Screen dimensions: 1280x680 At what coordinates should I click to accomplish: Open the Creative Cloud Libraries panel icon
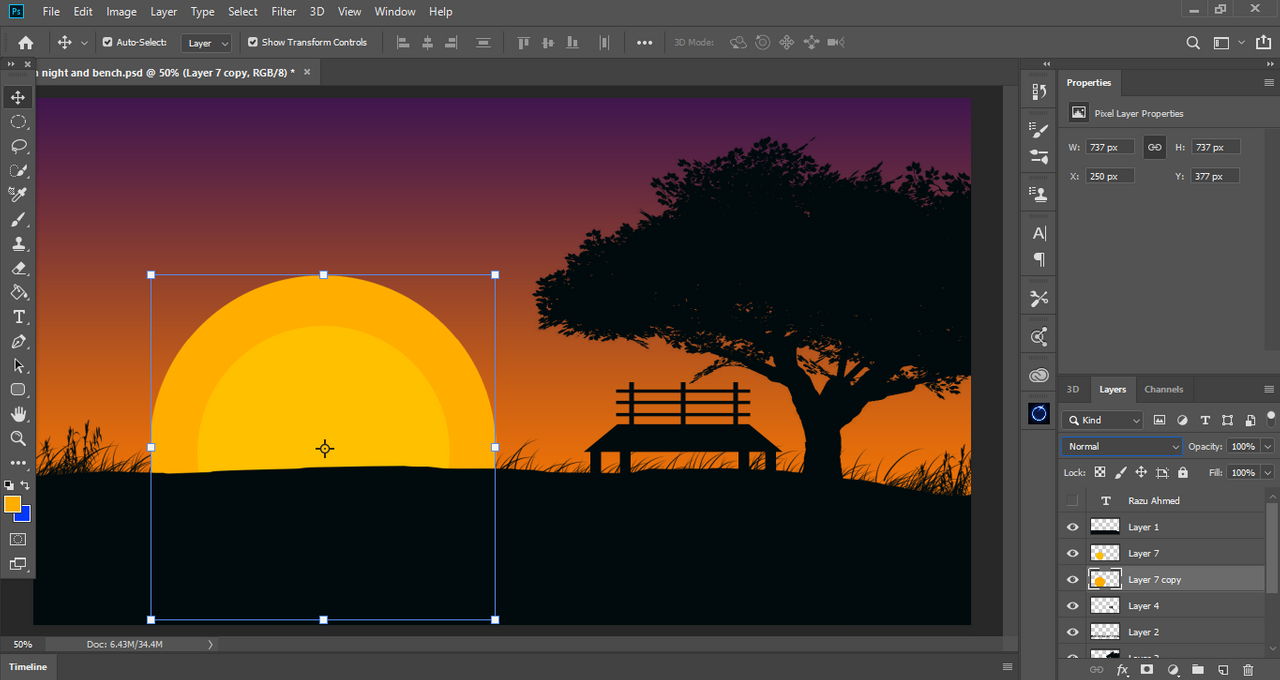pos(1039,376)
